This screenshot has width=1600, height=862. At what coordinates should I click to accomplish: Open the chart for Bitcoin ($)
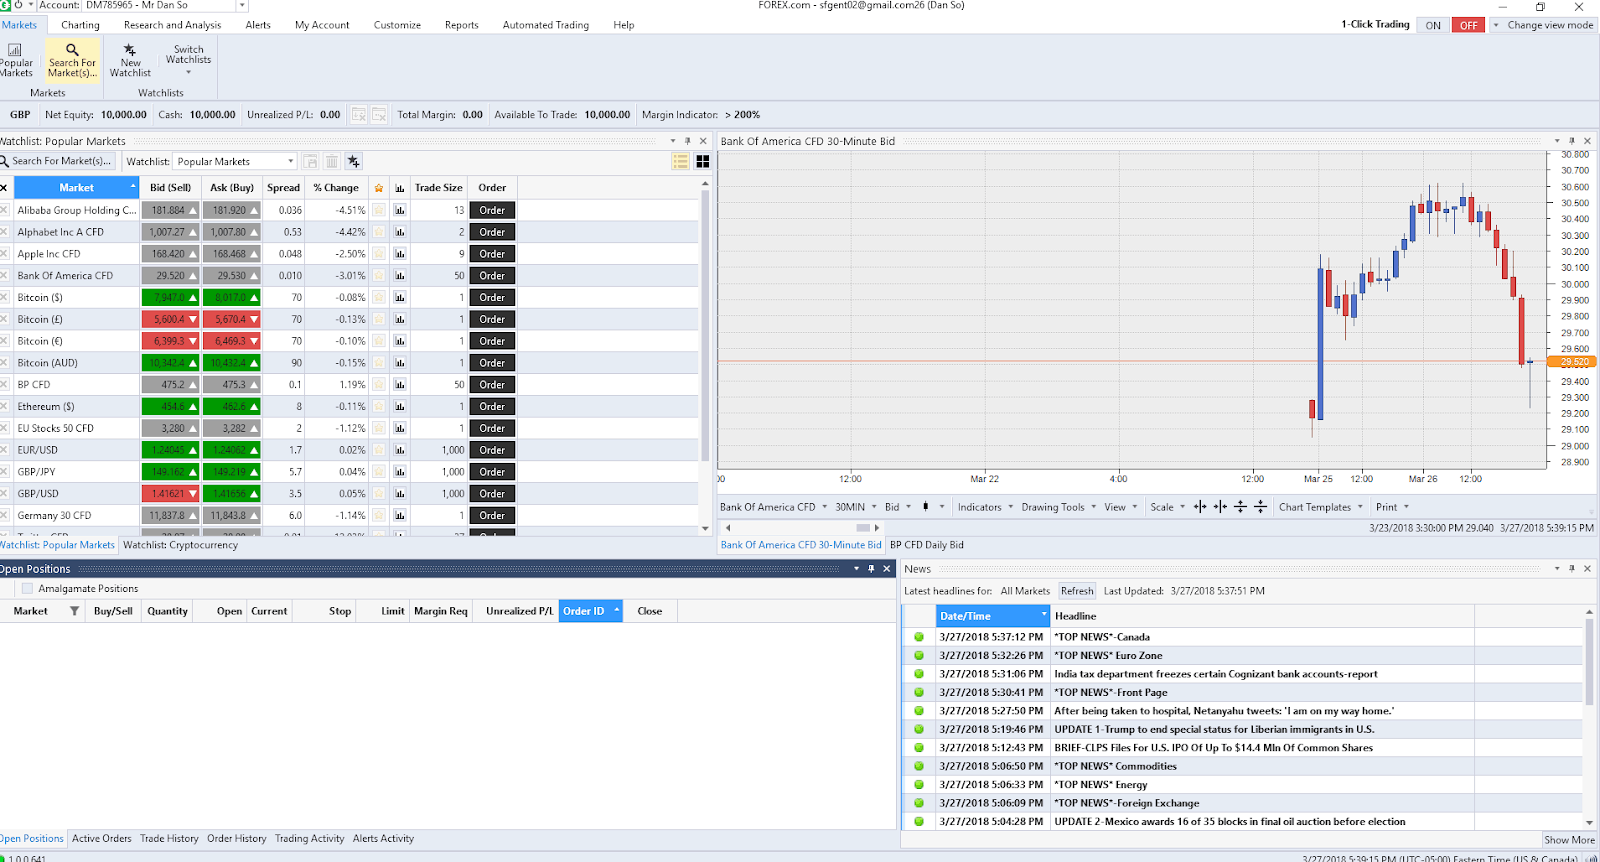(x=400, y=297)
